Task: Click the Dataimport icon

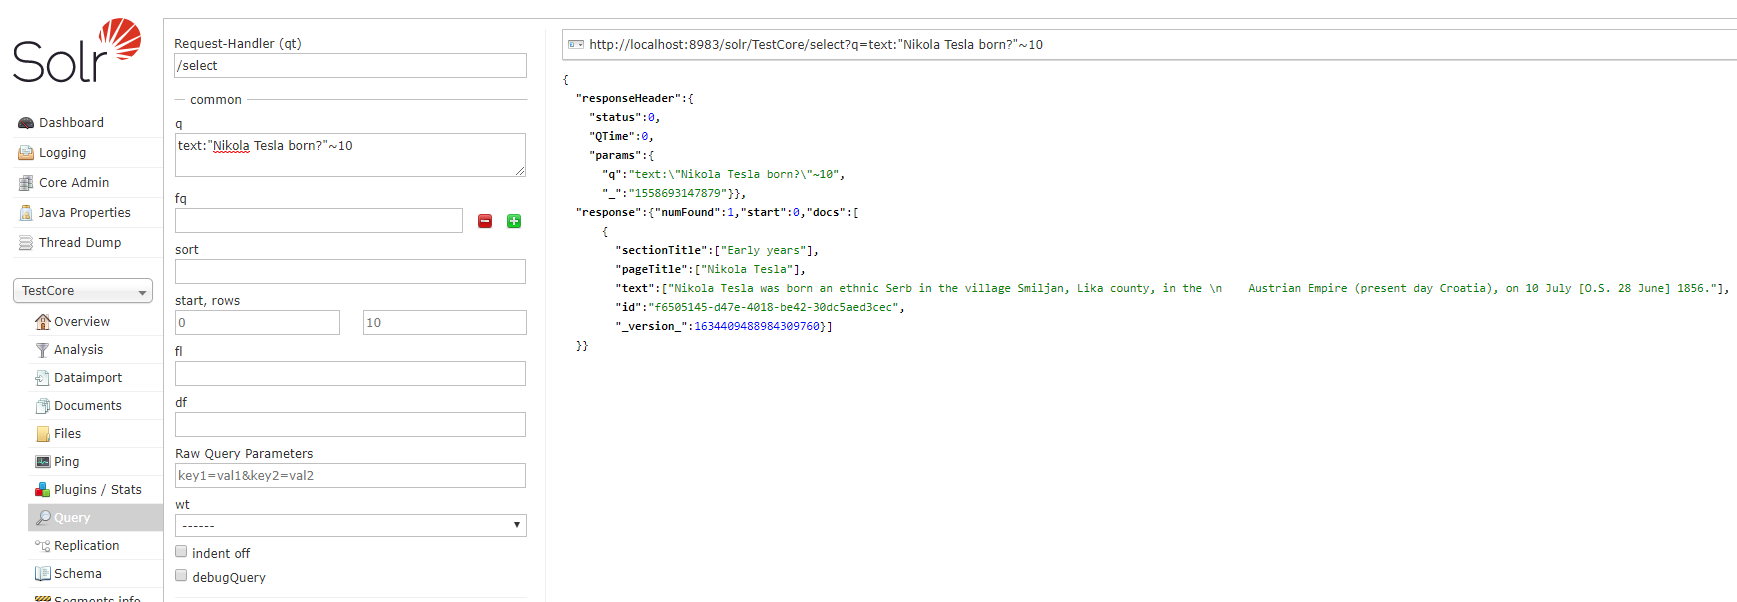Action: click(x=42, y=378)
